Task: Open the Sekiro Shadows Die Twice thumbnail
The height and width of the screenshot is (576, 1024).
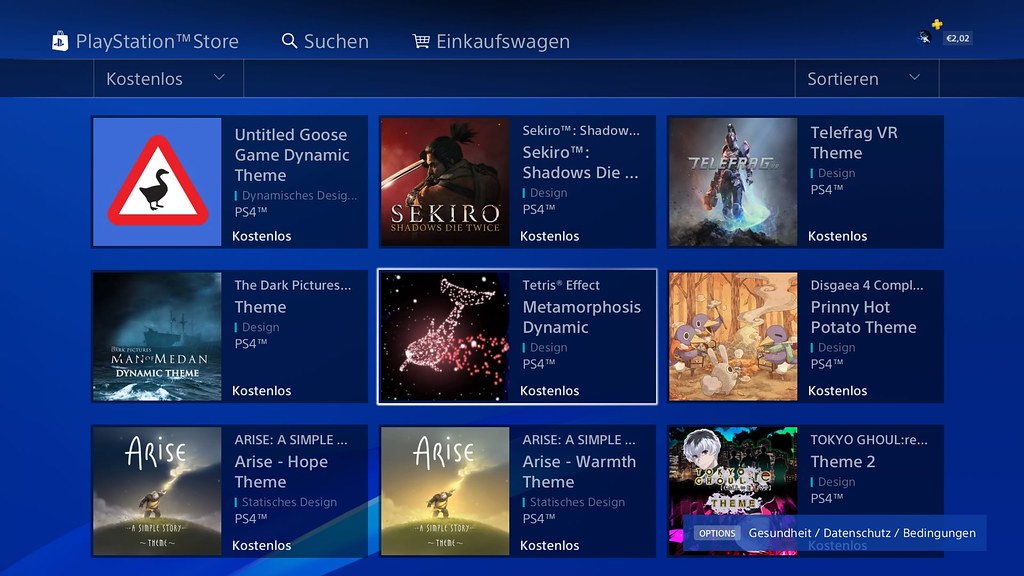Action: (x=445, y=182)
